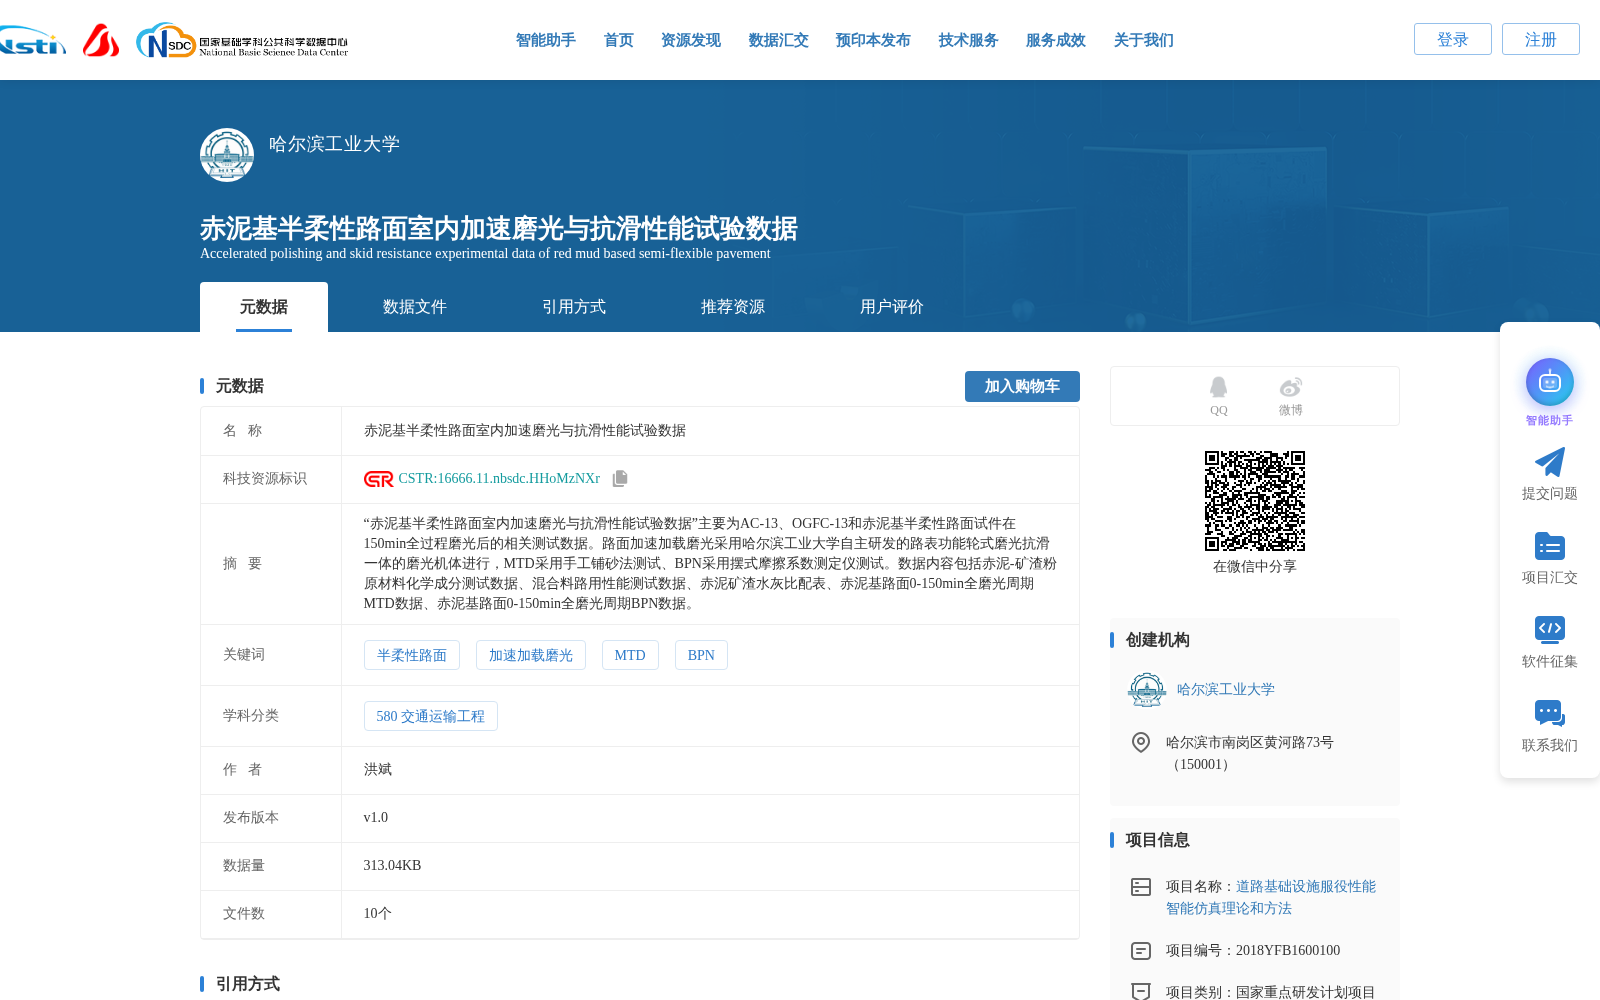Select the 元数据 tab
1600x1000 pixels.
tap(264, 307)
